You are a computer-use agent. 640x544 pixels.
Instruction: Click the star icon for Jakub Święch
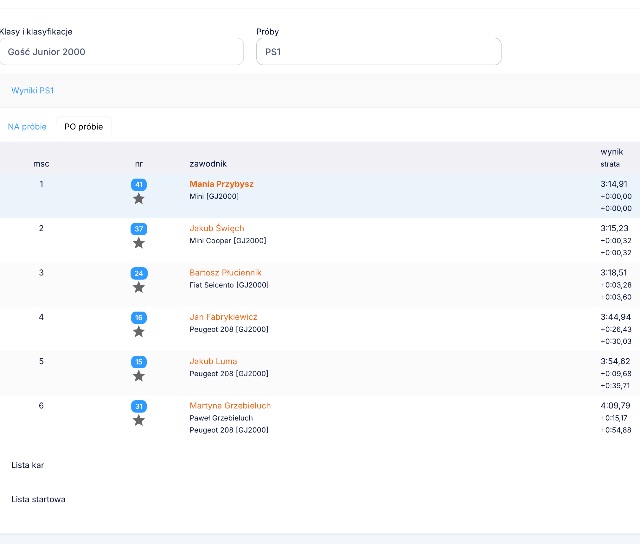point(139,243)
